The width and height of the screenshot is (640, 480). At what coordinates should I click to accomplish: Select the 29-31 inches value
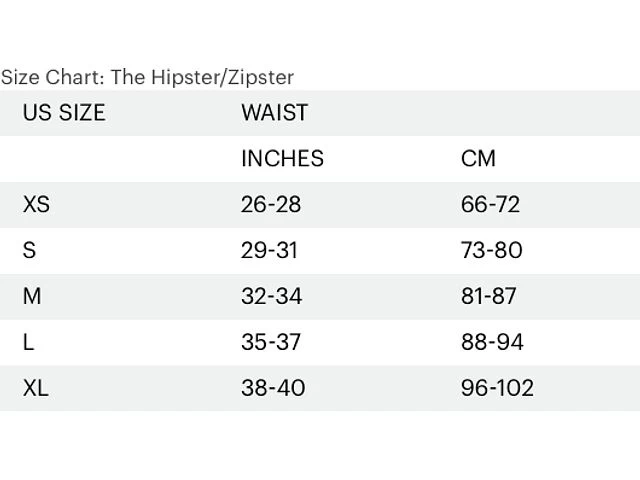(x=269, y=250)
